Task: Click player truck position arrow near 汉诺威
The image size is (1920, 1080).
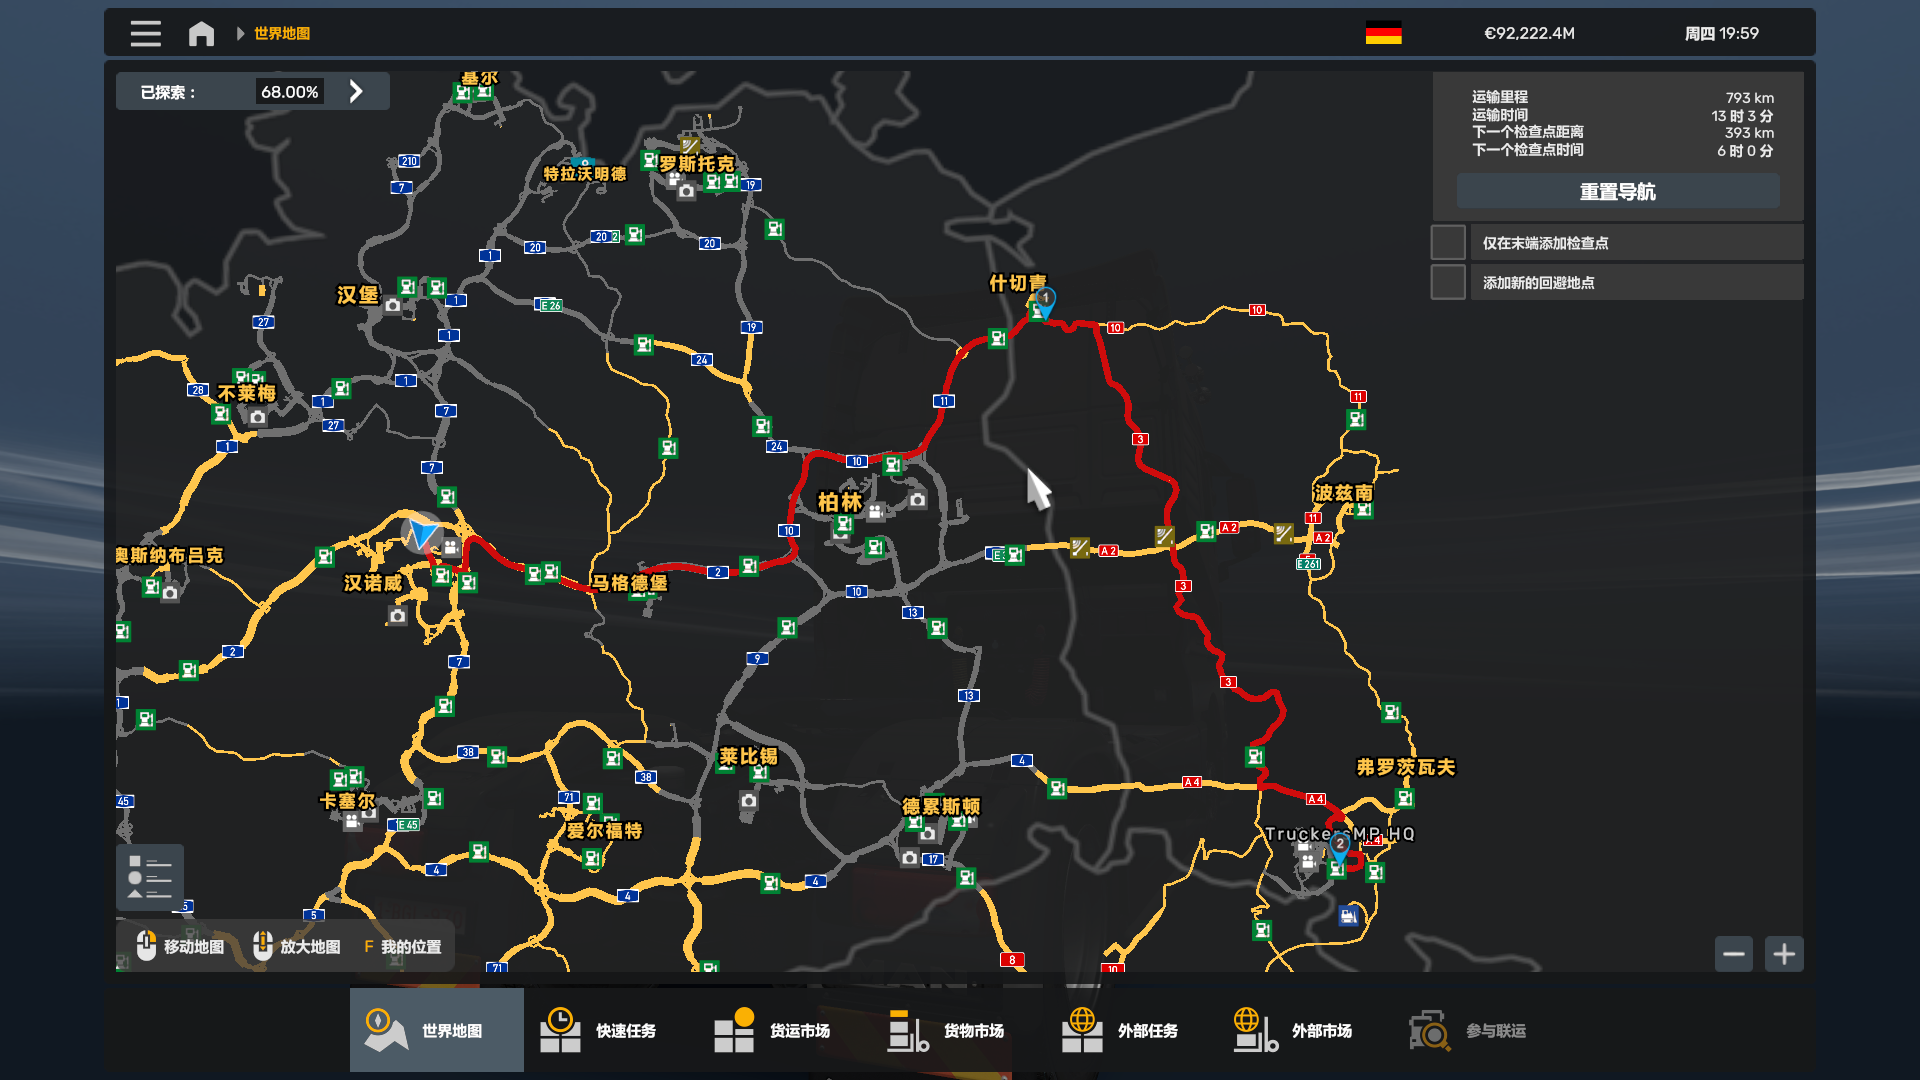Action: [x=422, y=533]
